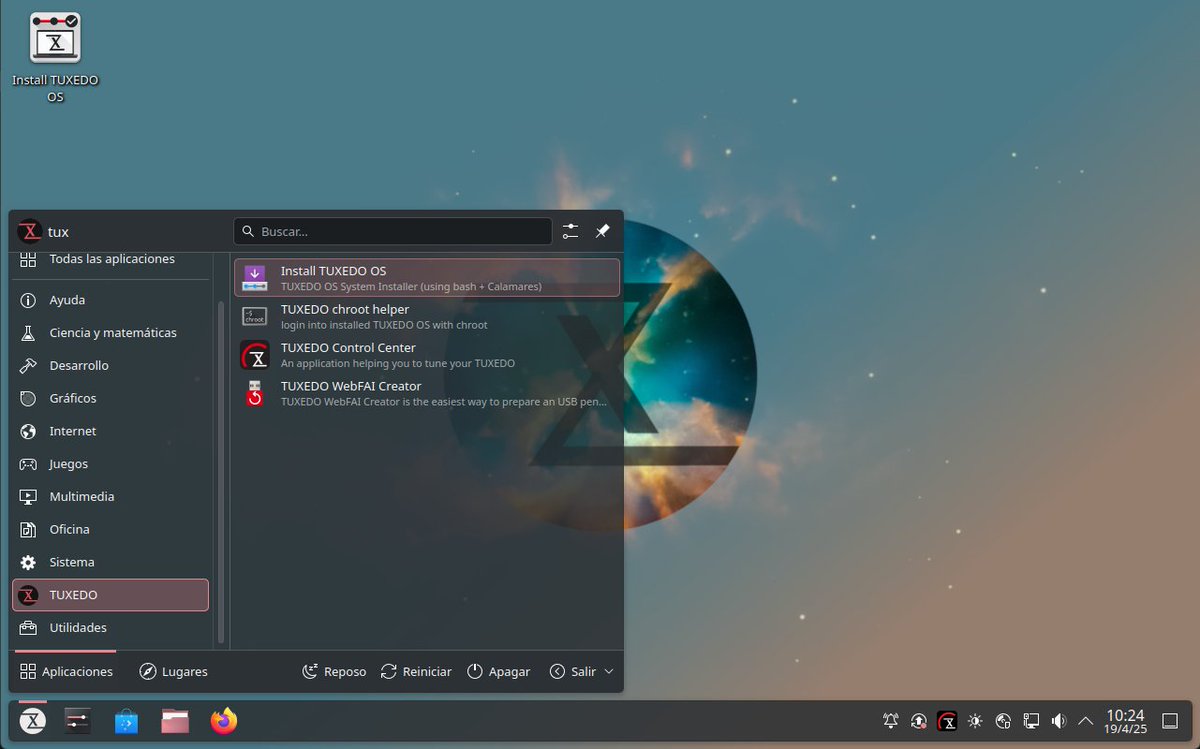Screen dimensions: 1200x749
Task: Click Reiniciar to restart
Action: tap(416, 671)
